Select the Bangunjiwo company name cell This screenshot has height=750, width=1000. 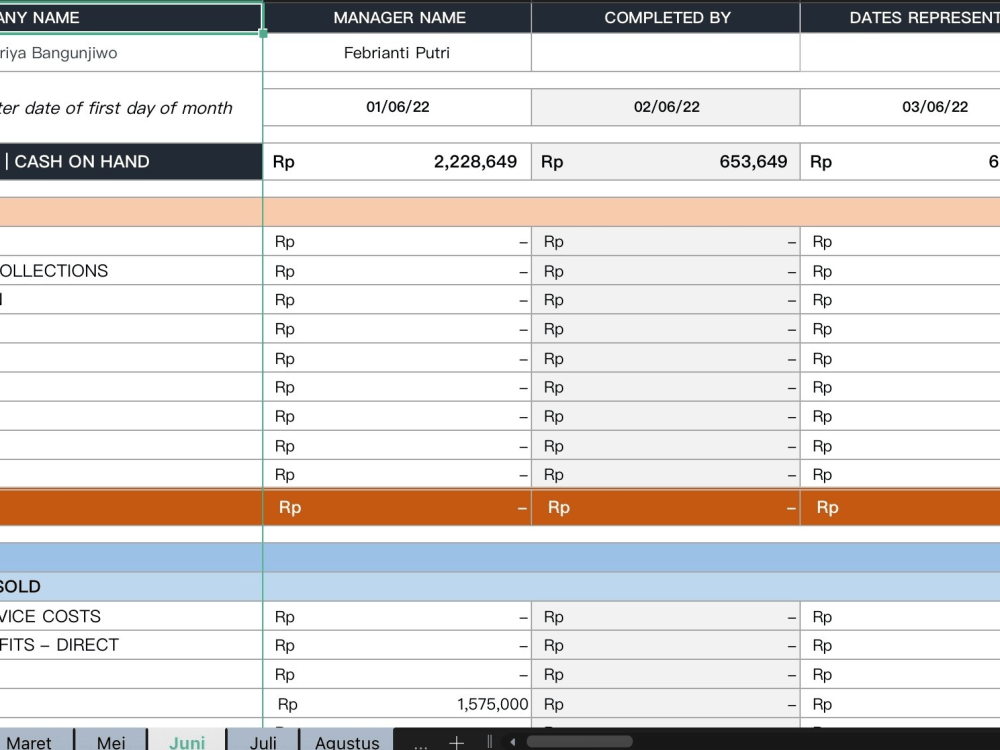[131, 52]
